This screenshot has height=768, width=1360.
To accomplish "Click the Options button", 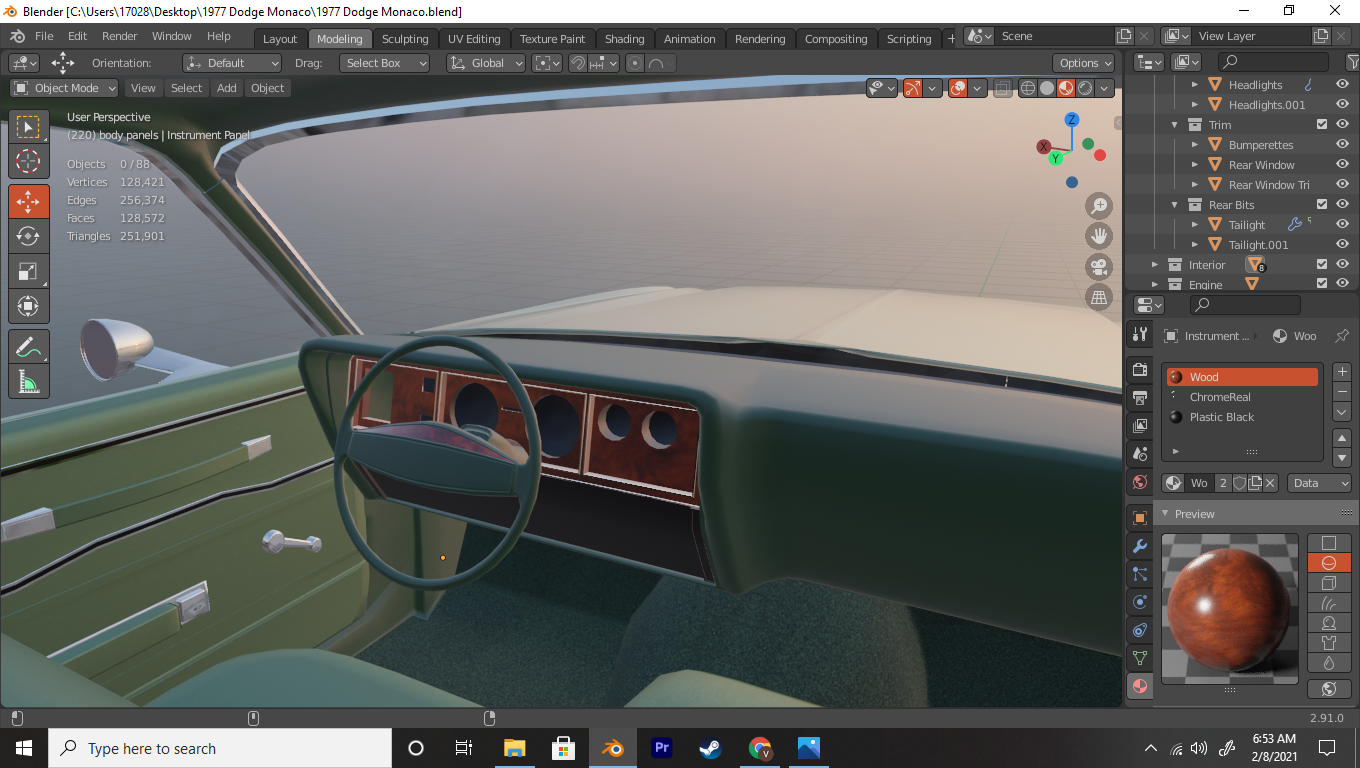I will click(x=1085, y=63).
